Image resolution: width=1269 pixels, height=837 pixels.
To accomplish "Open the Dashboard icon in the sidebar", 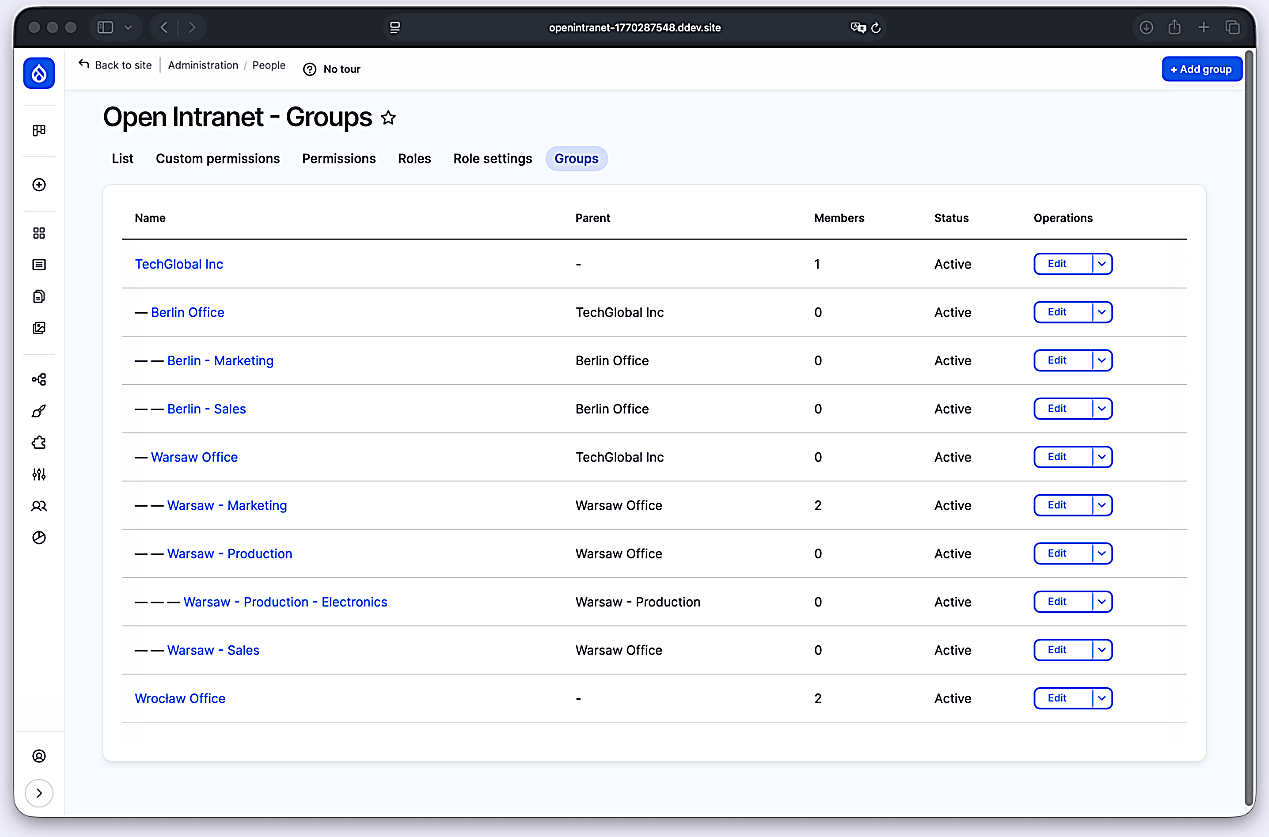I will [39, 130].
